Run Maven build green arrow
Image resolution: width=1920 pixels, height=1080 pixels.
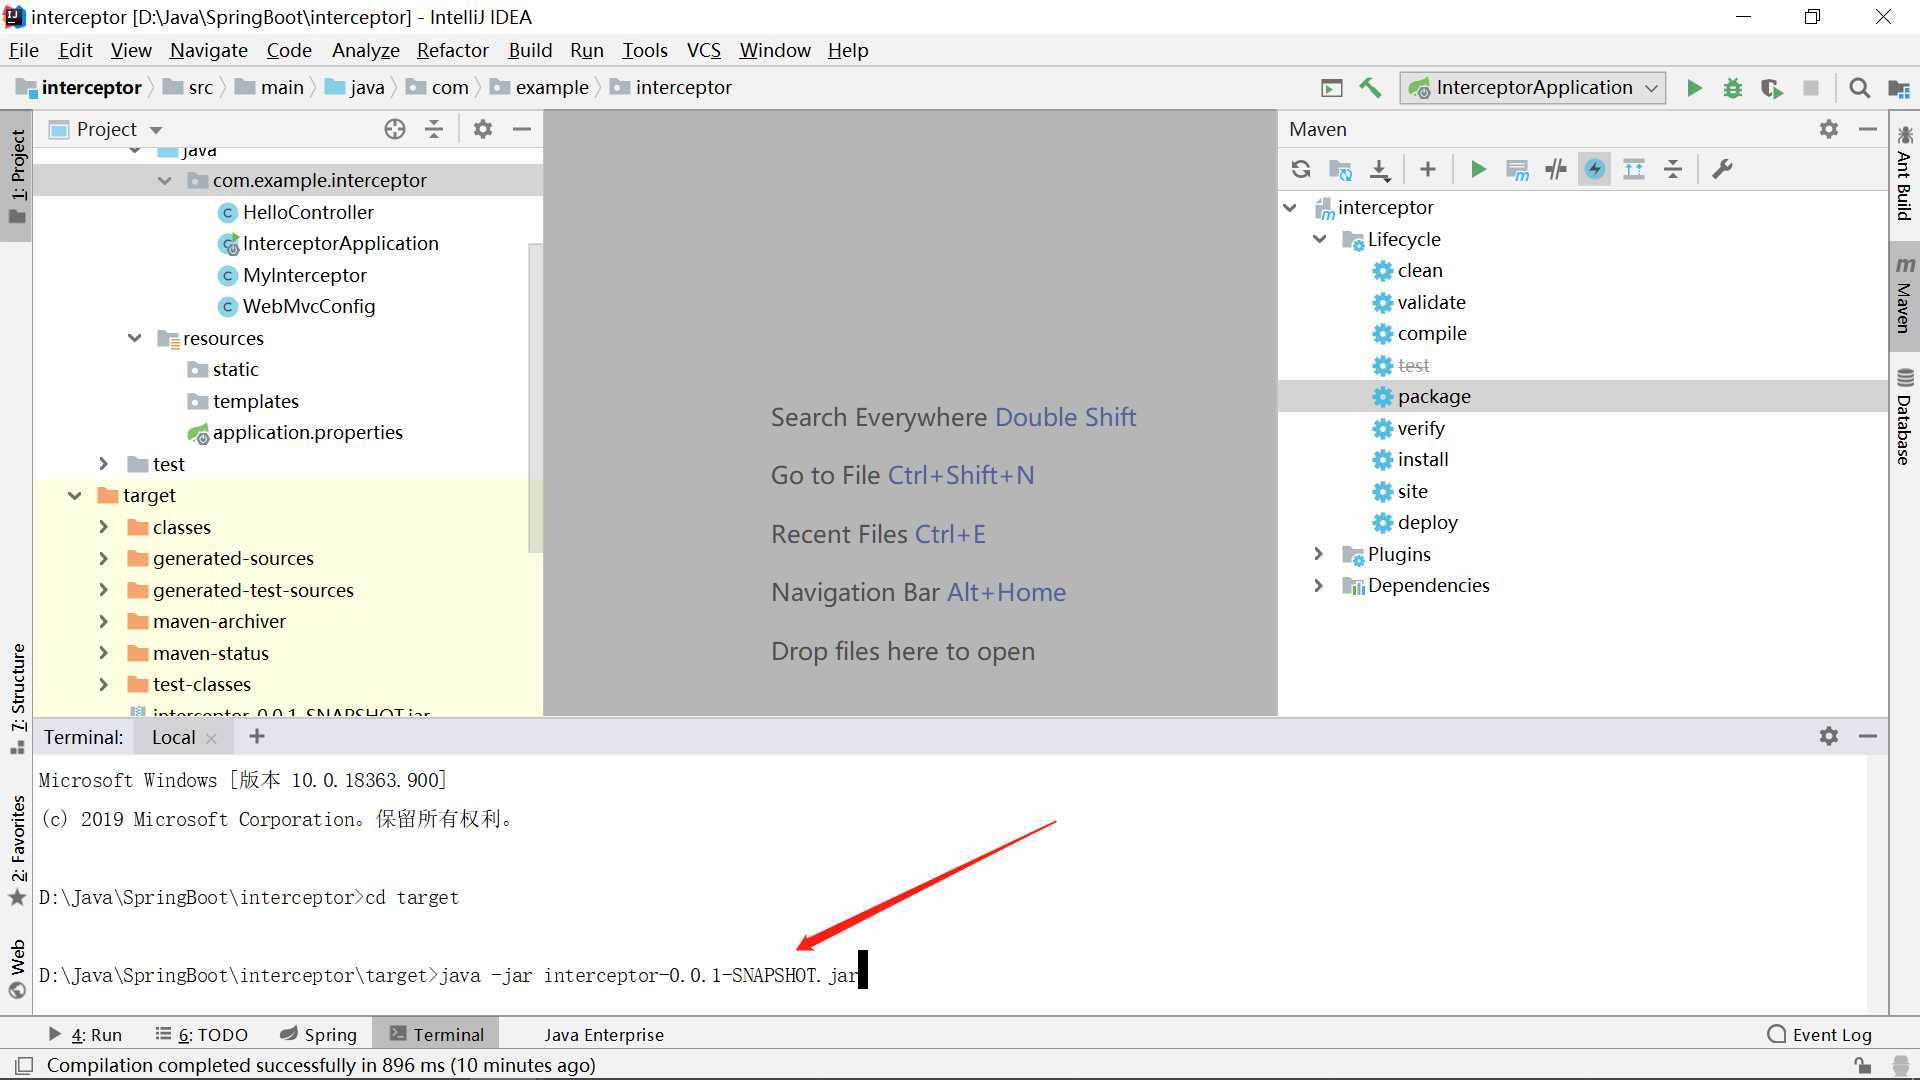pyautogui.click(x=1478, y=169)
